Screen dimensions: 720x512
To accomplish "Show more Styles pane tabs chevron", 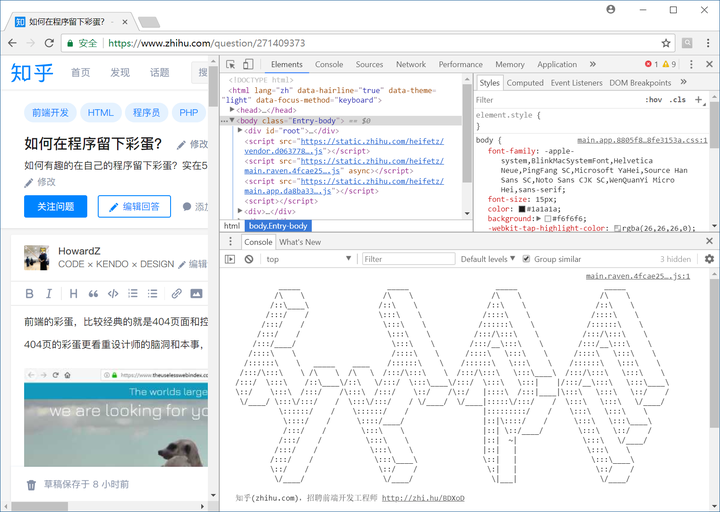I will 683,82.
